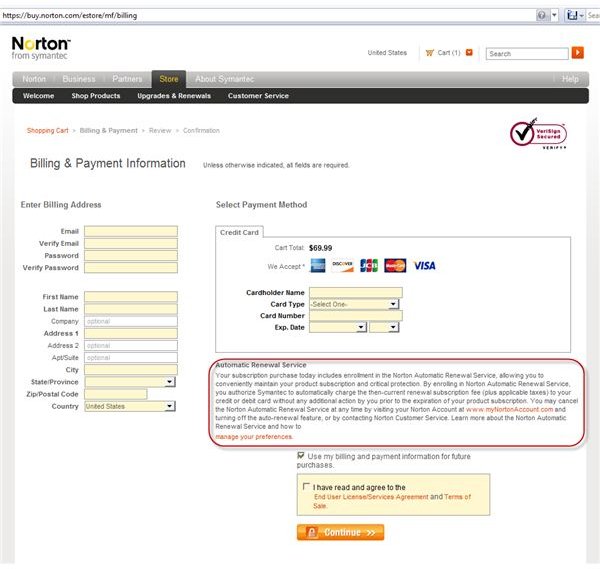Open the Country dropdown
This screenshot has height=569, width=600.
pyautogui.click(x=130, y=406)
